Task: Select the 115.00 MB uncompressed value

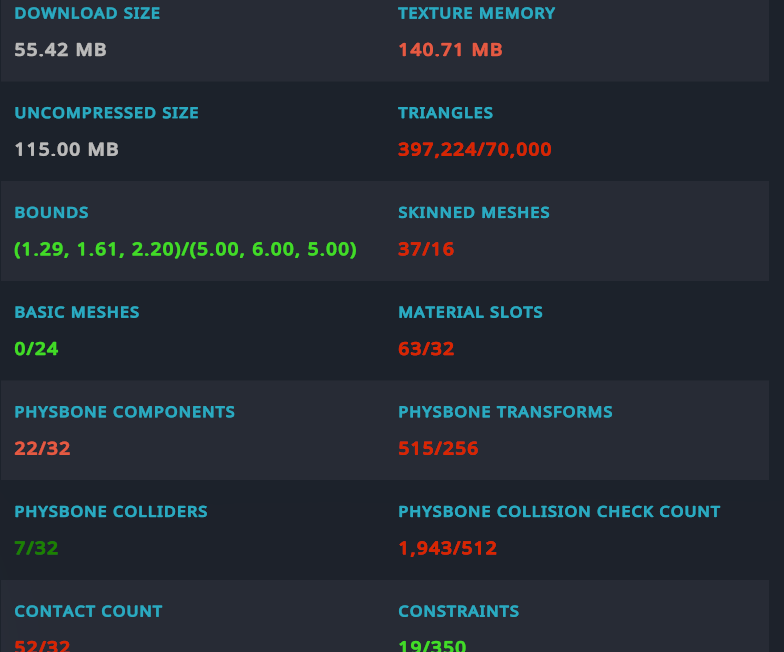Action: click(x=66, y=149)
